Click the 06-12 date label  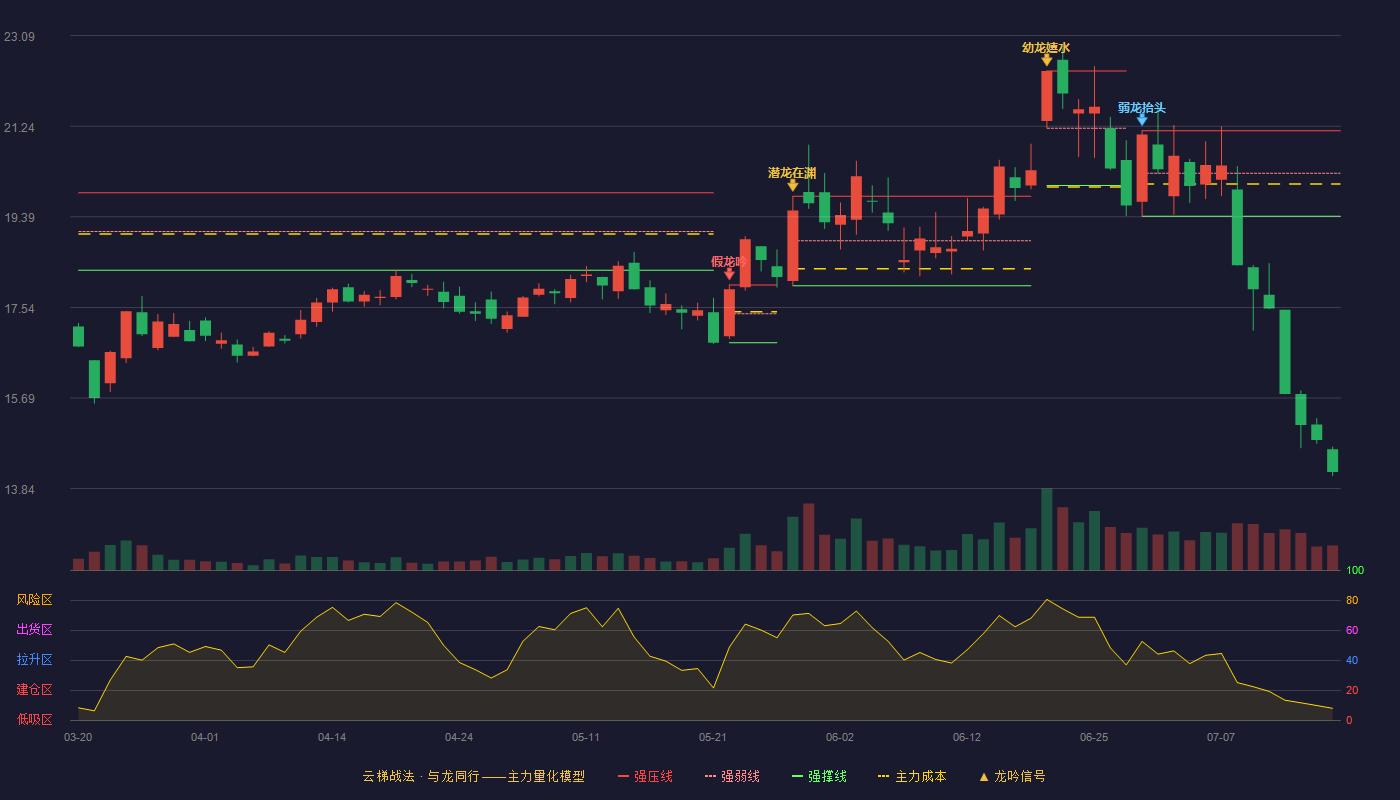click(x=967, y=737)
